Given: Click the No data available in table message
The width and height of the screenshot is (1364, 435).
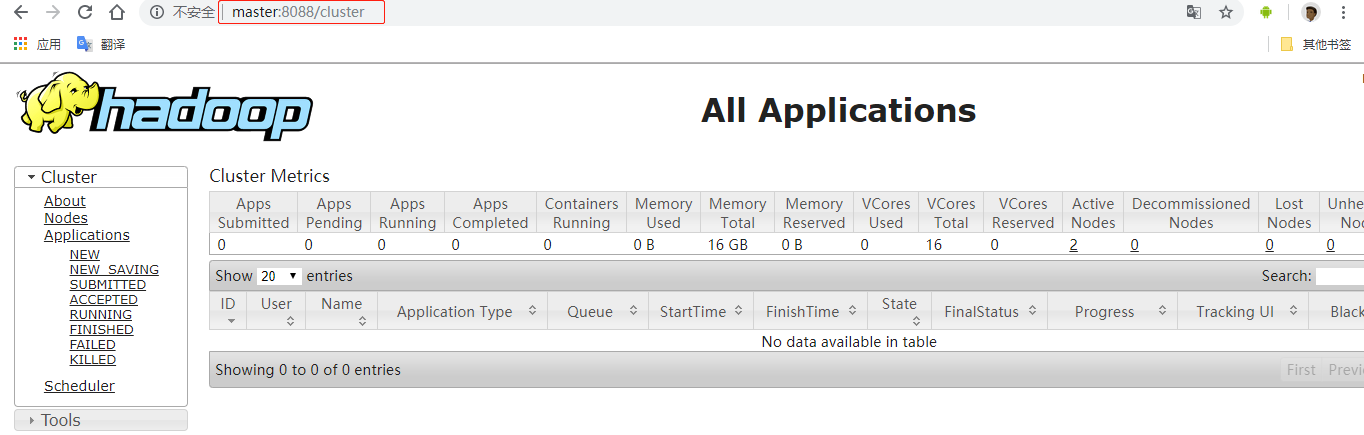Looking at the screenshot, I should 849,342.
